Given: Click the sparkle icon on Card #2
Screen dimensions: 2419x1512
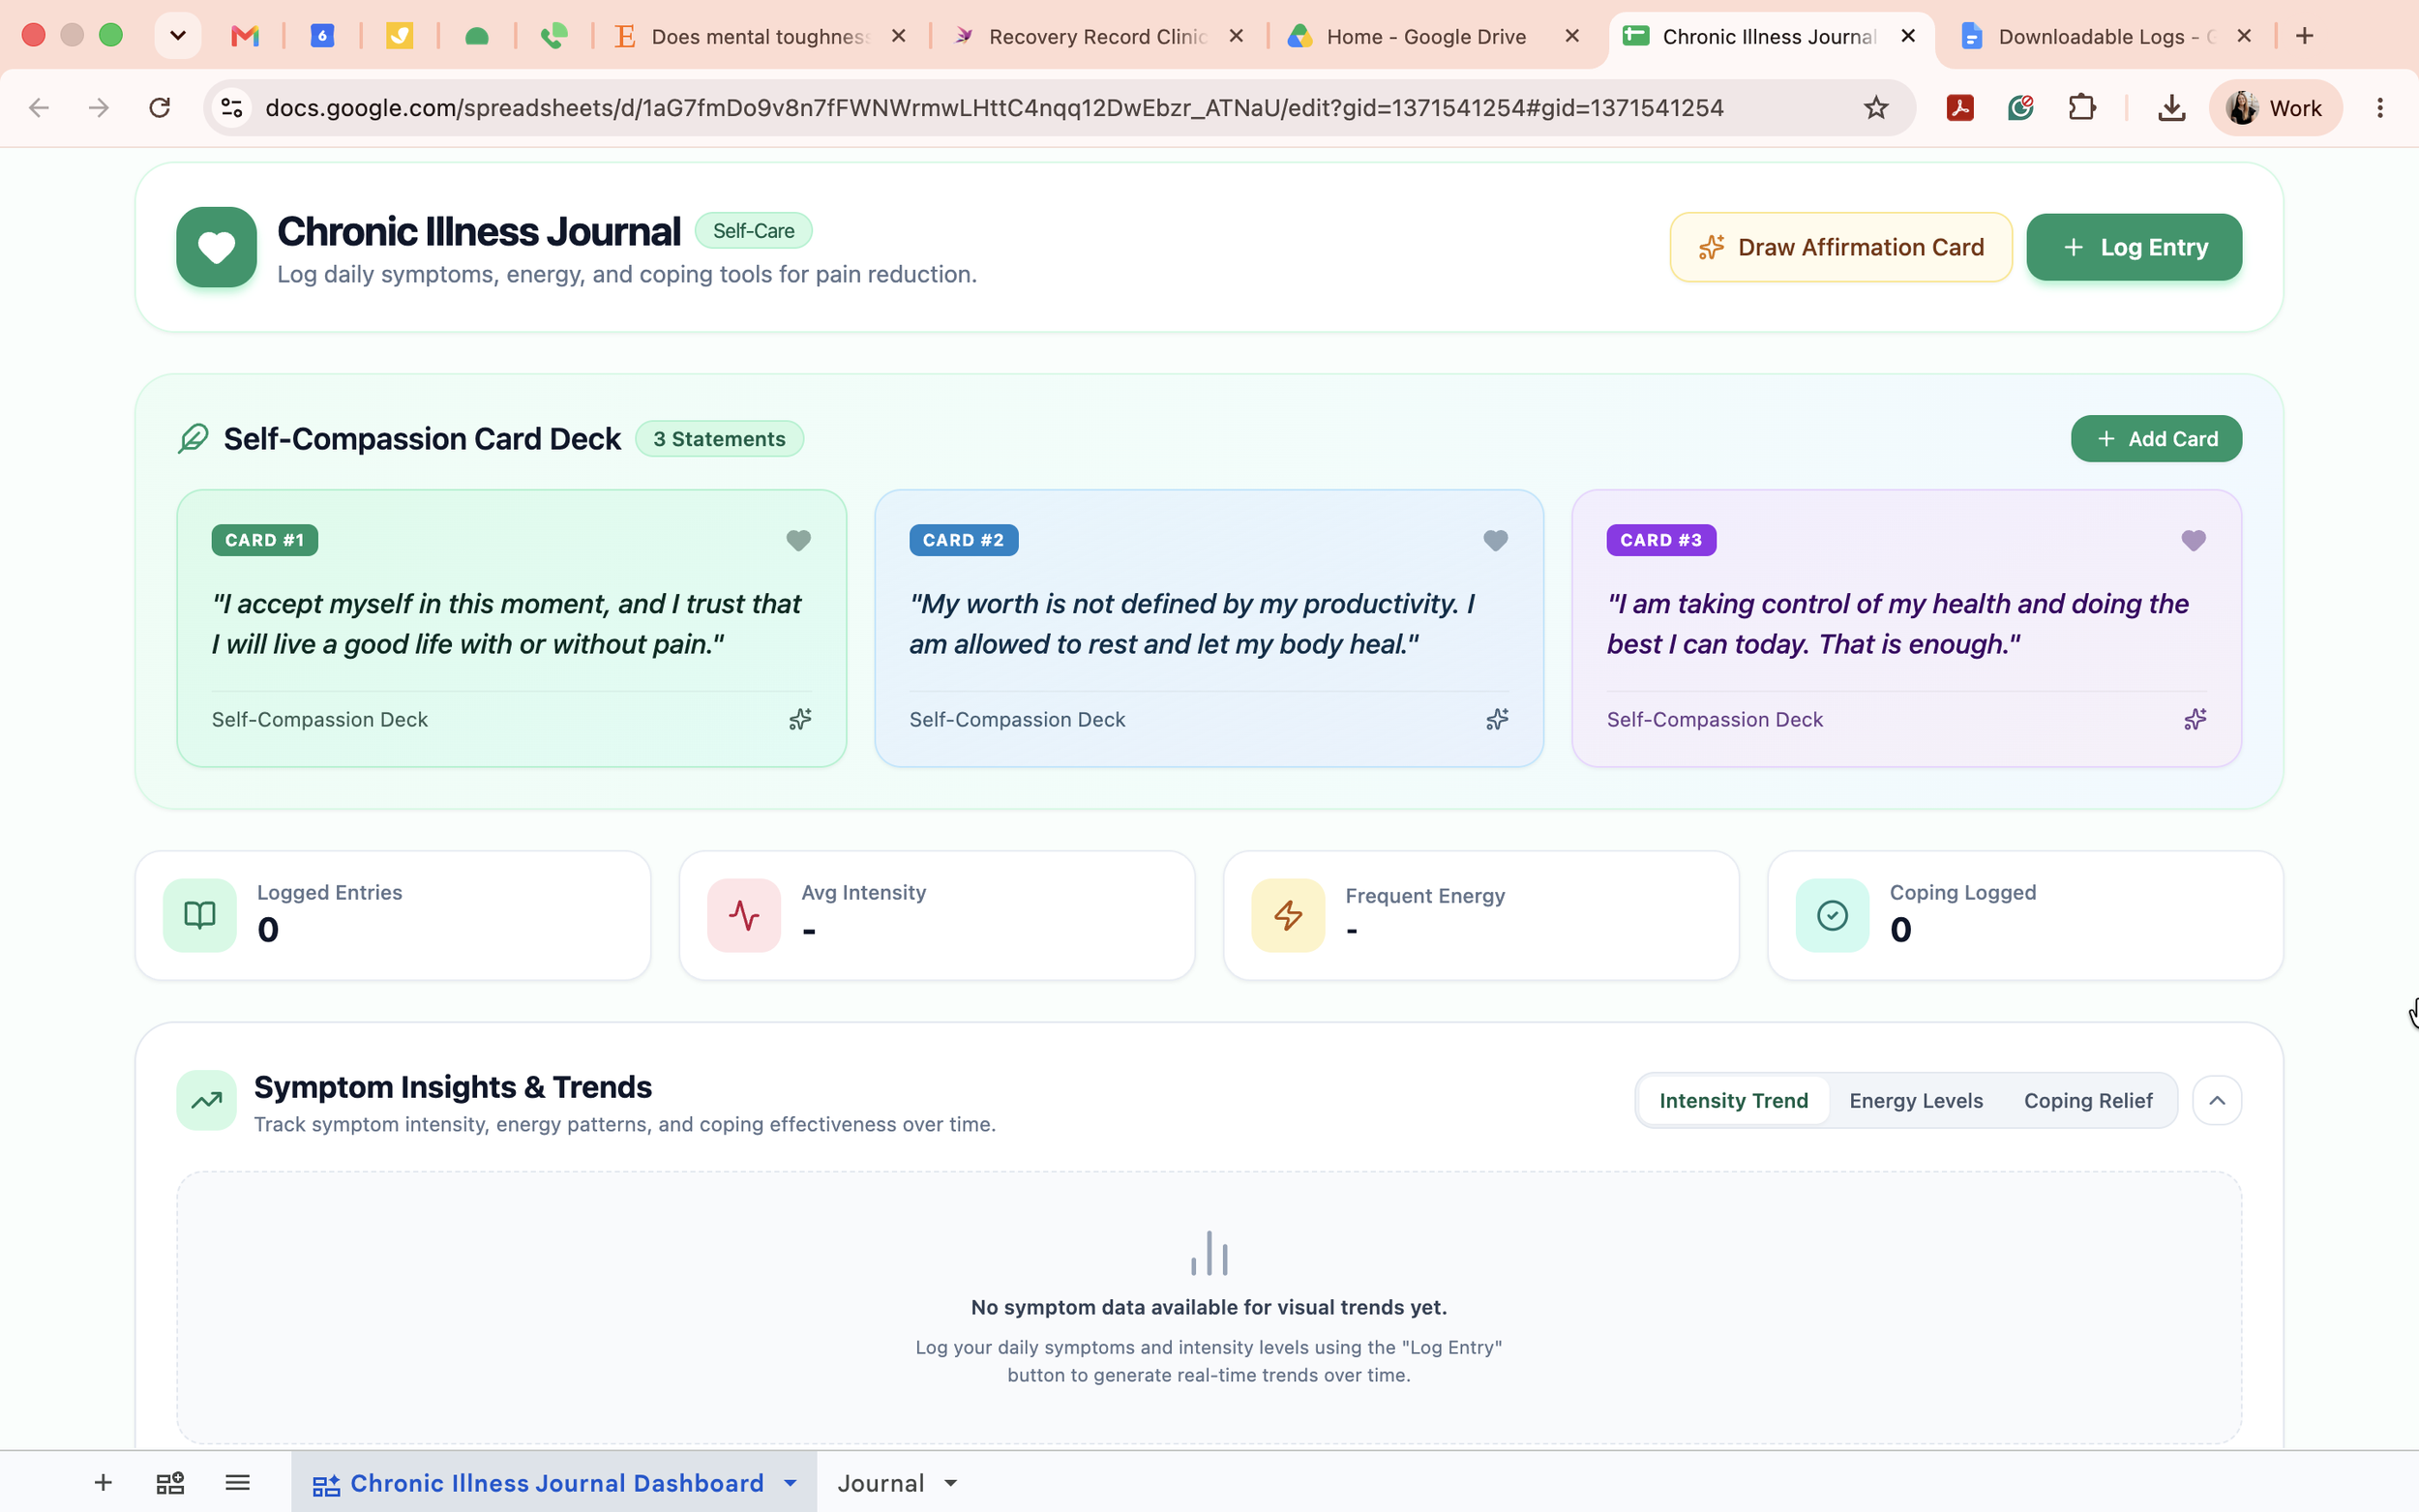Looking at the screenshot, I should coord(1497,719).
